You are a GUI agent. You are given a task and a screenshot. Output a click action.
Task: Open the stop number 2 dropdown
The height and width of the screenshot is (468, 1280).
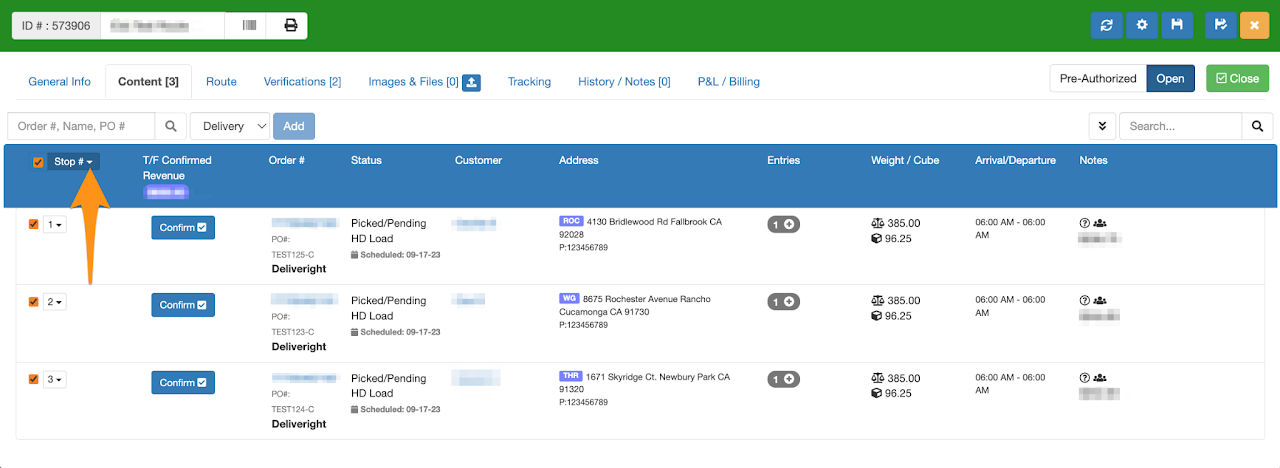(54, 302)
